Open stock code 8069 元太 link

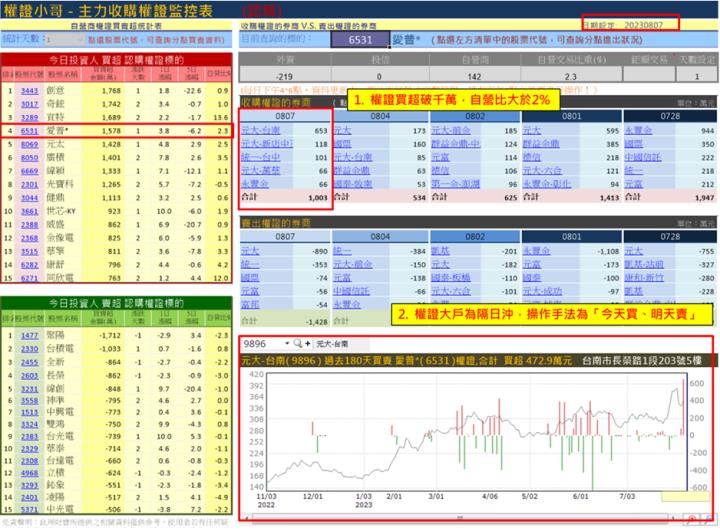click(29, 144)
